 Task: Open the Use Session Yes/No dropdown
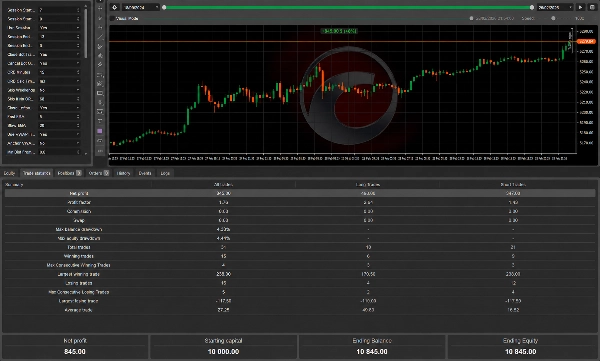tap(59, 28)
